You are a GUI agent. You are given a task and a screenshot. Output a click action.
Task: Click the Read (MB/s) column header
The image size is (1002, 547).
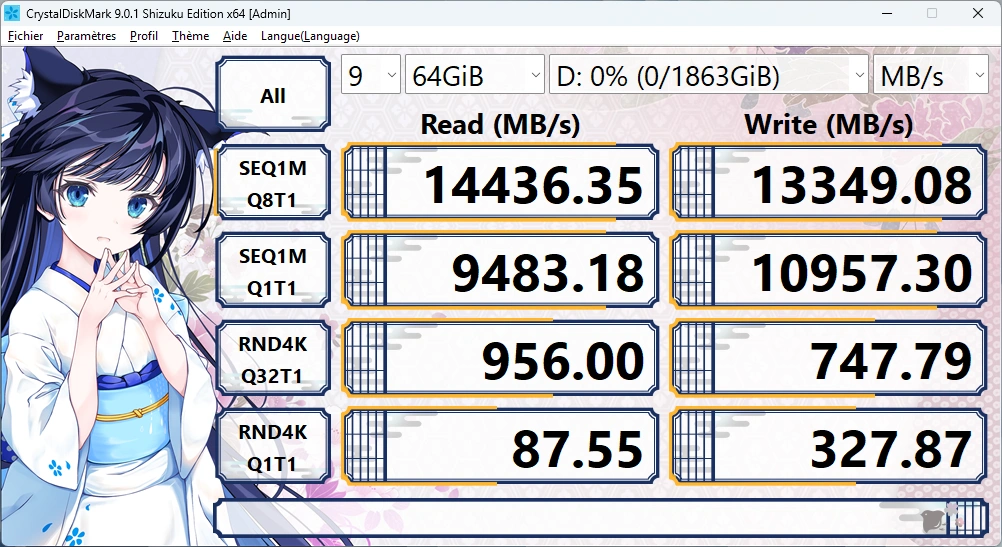[500, 125]
